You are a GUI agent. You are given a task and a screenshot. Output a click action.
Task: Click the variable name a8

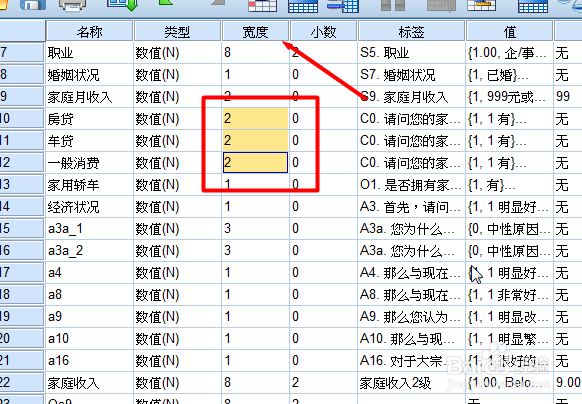click(55, 294)
